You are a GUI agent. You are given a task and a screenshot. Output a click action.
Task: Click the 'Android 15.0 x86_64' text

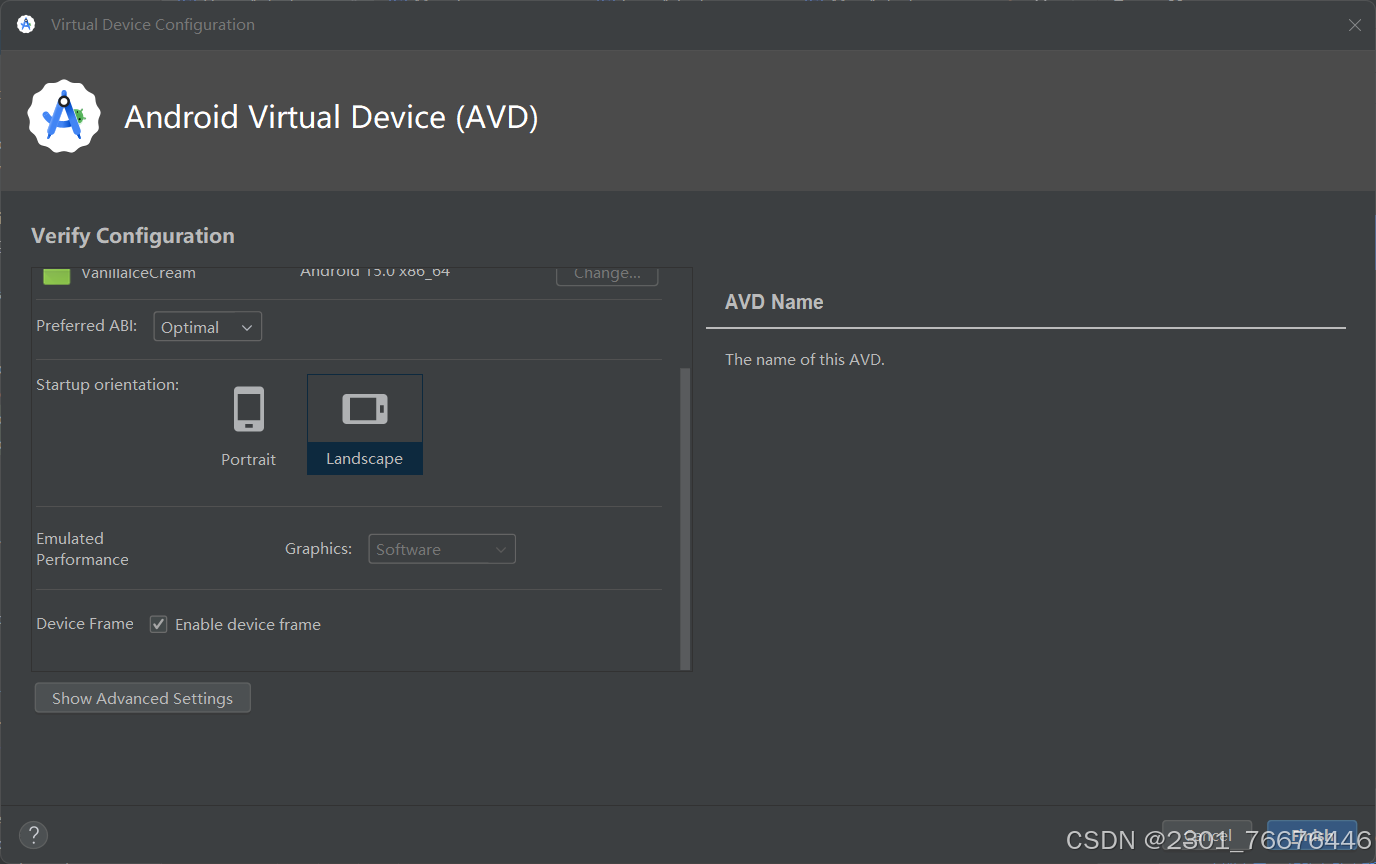tap(375, 272)
